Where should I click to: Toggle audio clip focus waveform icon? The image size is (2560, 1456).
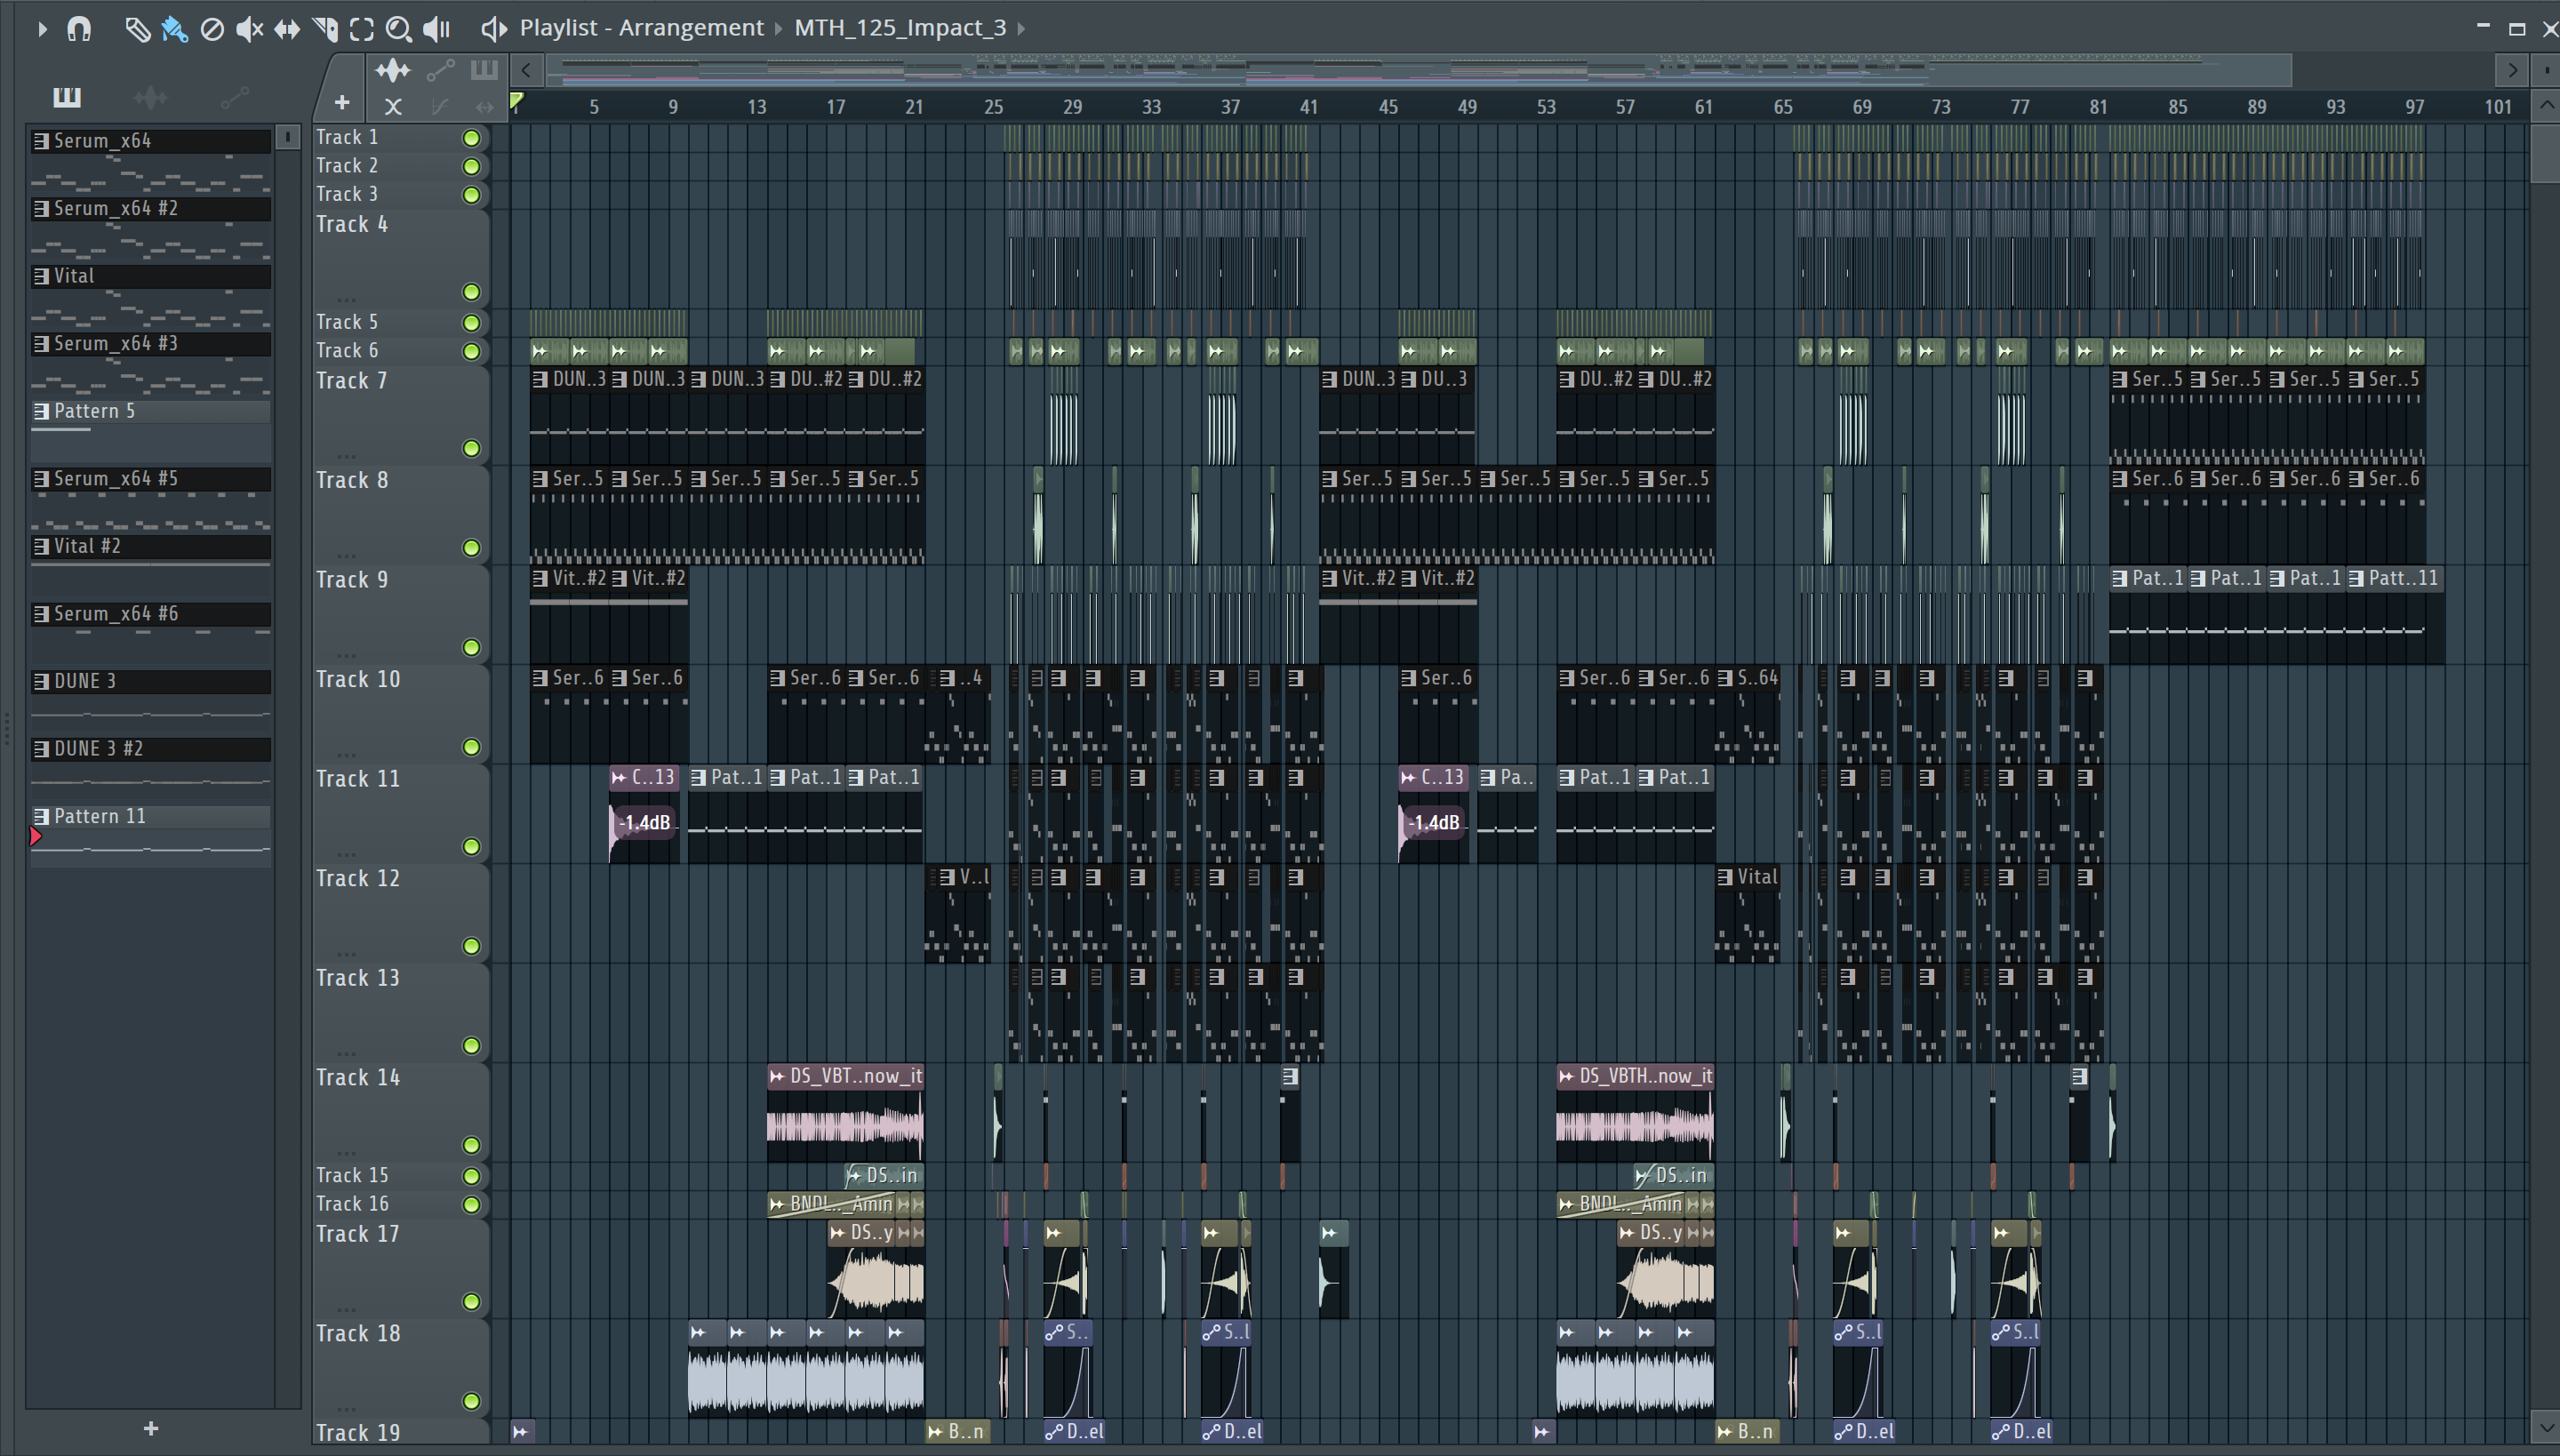click(x=392, y=70)
